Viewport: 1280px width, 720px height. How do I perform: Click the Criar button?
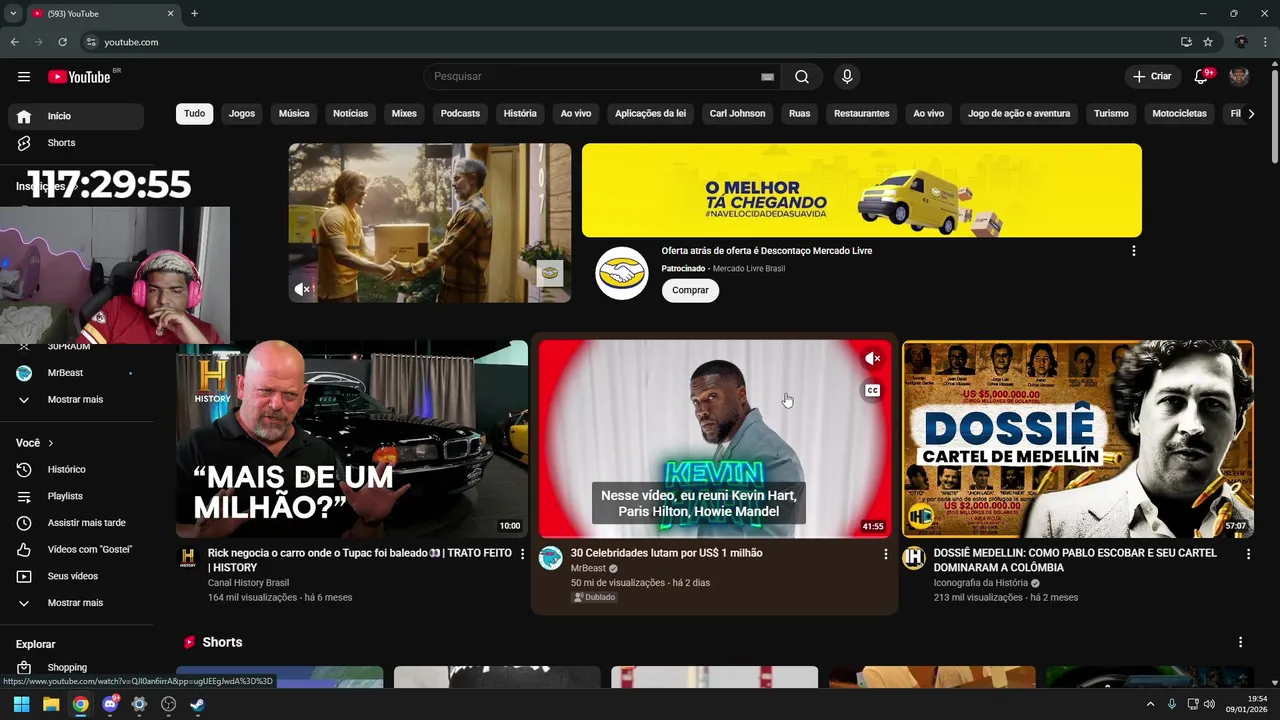click(x=1151, y=77)
